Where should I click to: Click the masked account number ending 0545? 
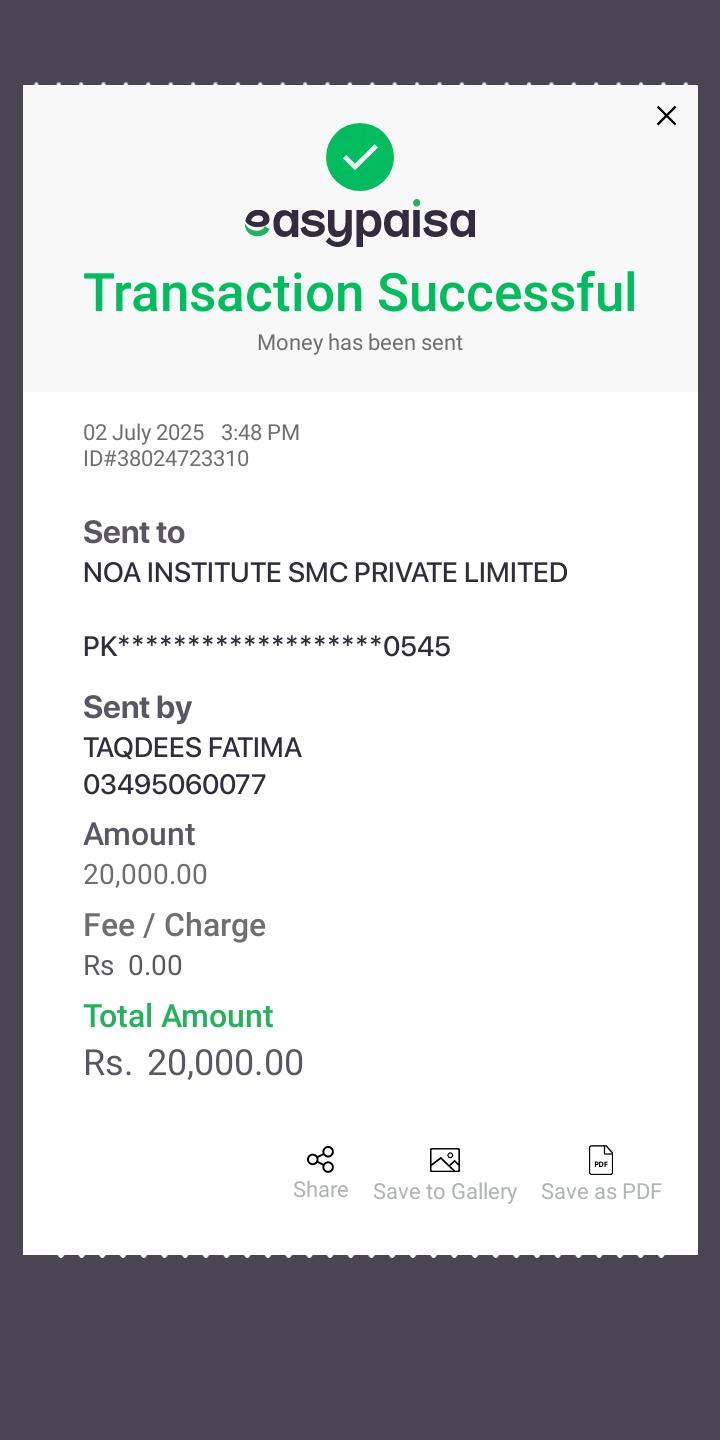click(x=267, y=647)
